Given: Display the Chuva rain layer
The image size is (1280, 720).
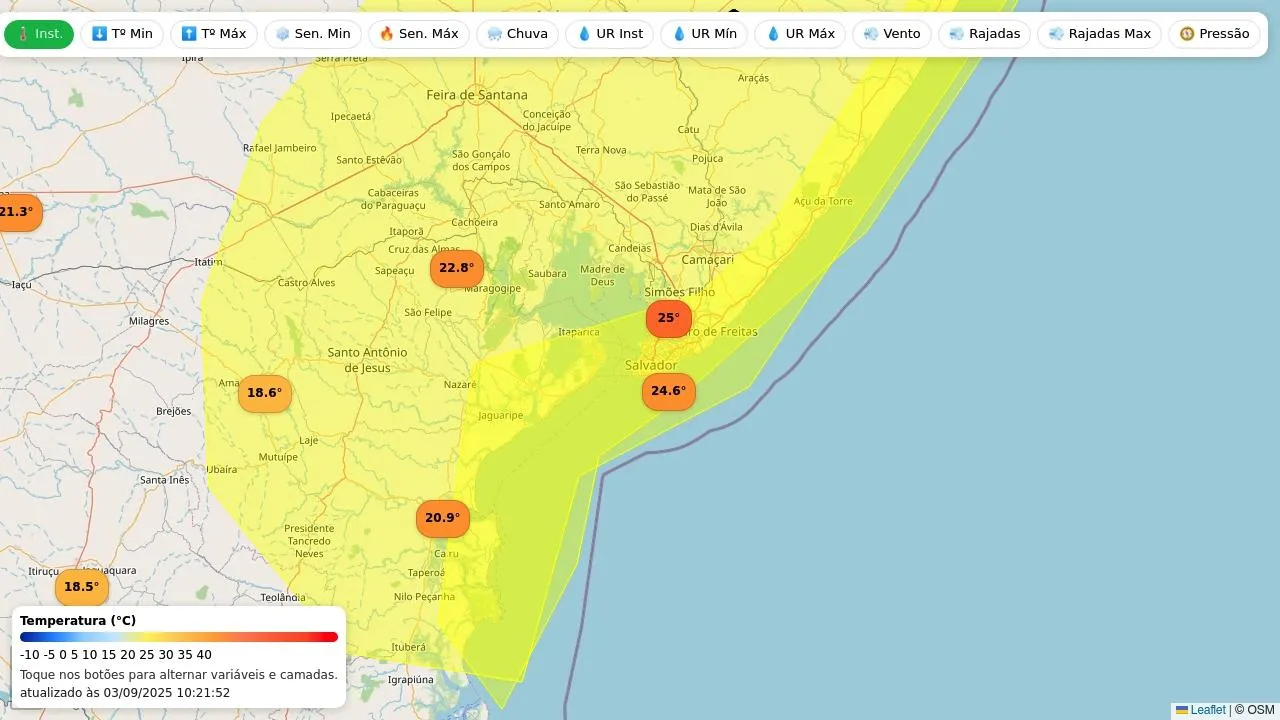Looking at the screenshot, I should pyautogui.click(x=517, y=34).
